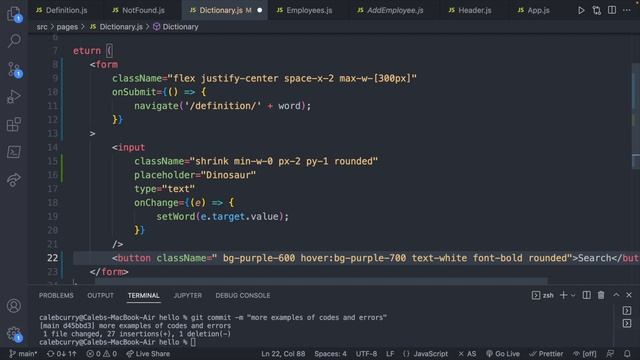Click the feedback icon in status bar
This screenshot has height=360, width=640.
610,353
